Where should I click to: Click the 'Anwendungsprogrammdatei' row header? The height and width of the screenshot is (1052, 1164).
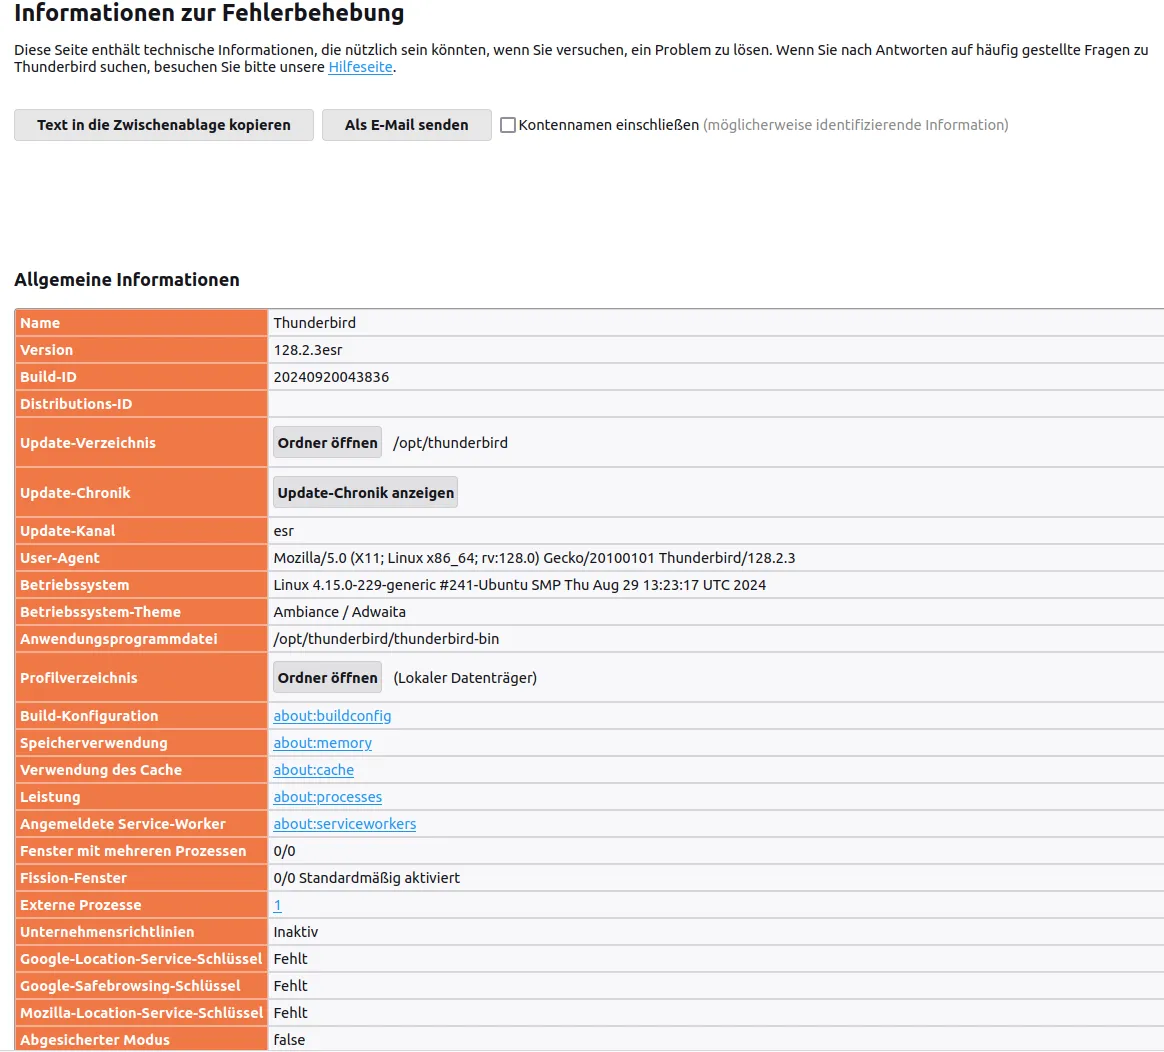(x=141, y=639)
